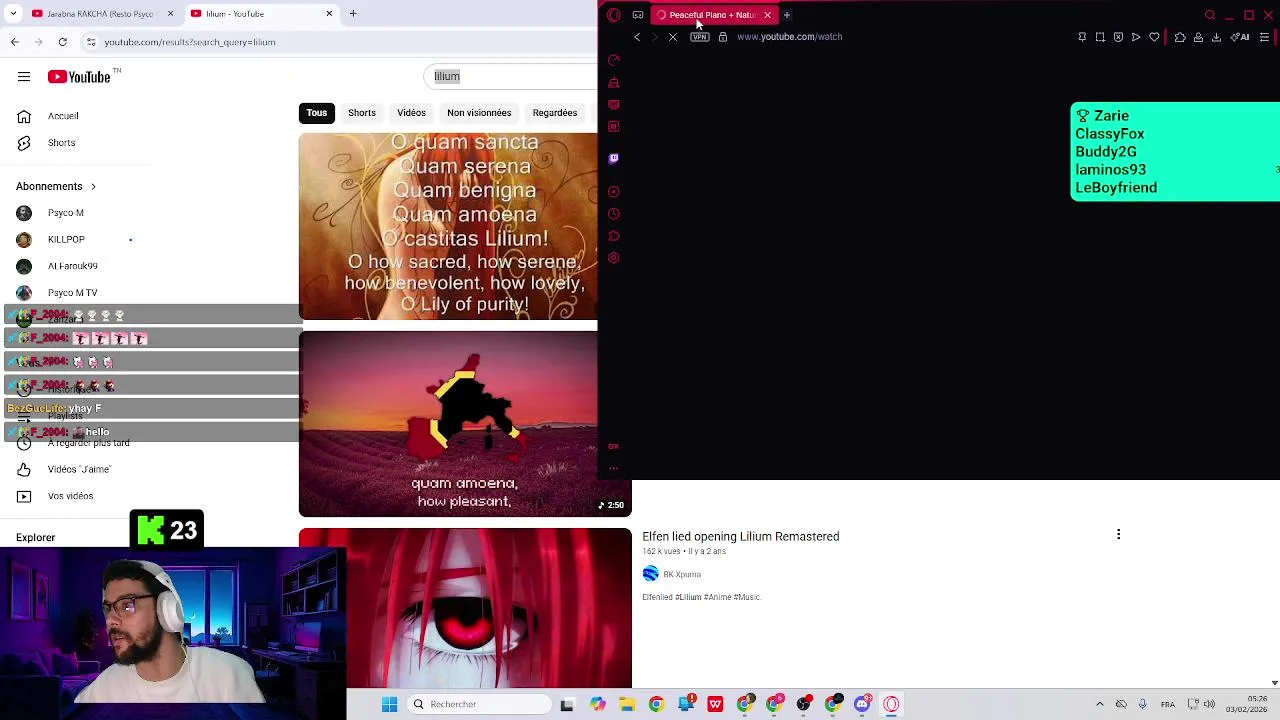Close the lilium - YouTube Chrome tab
This screenshot has width=1280, height=720.
coord(329,14)
